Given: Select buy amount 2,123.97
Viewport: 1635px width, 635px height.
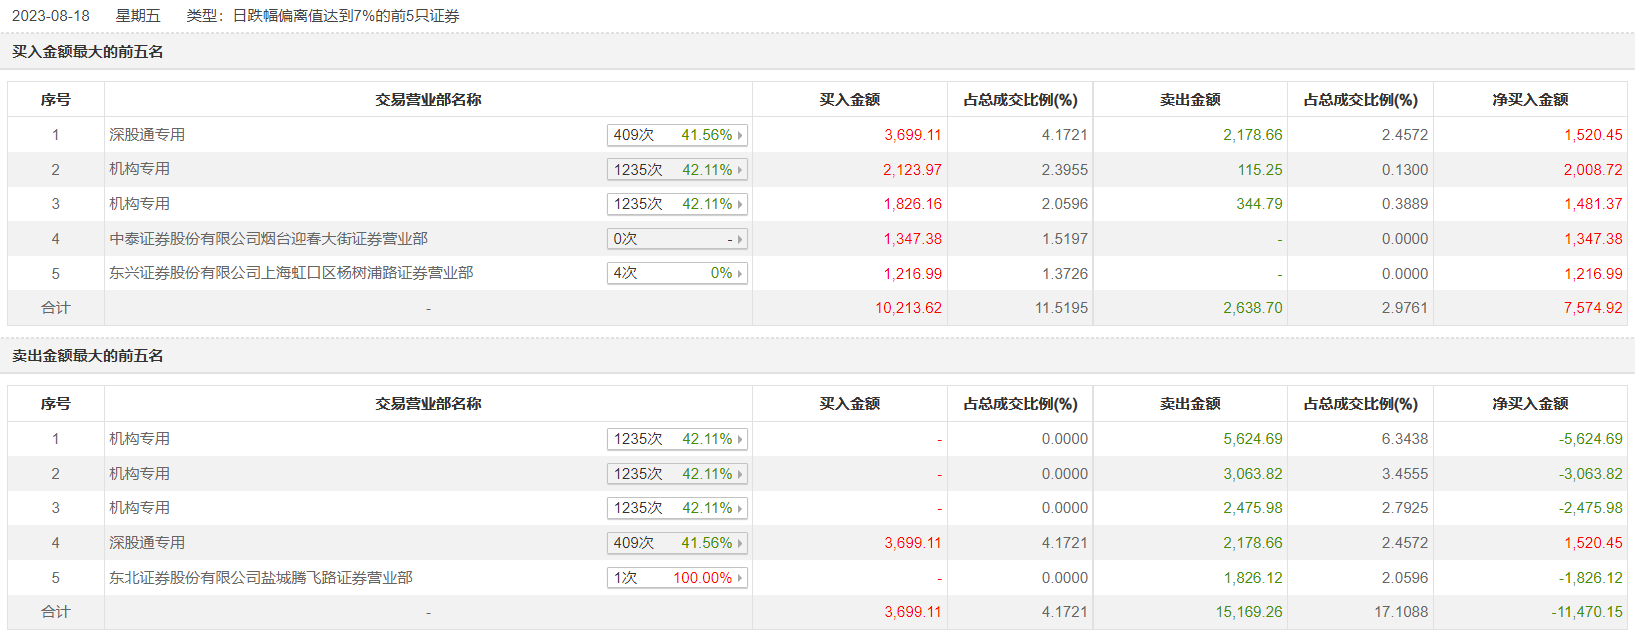Looking at the screenshot, I should coord(912,170).
